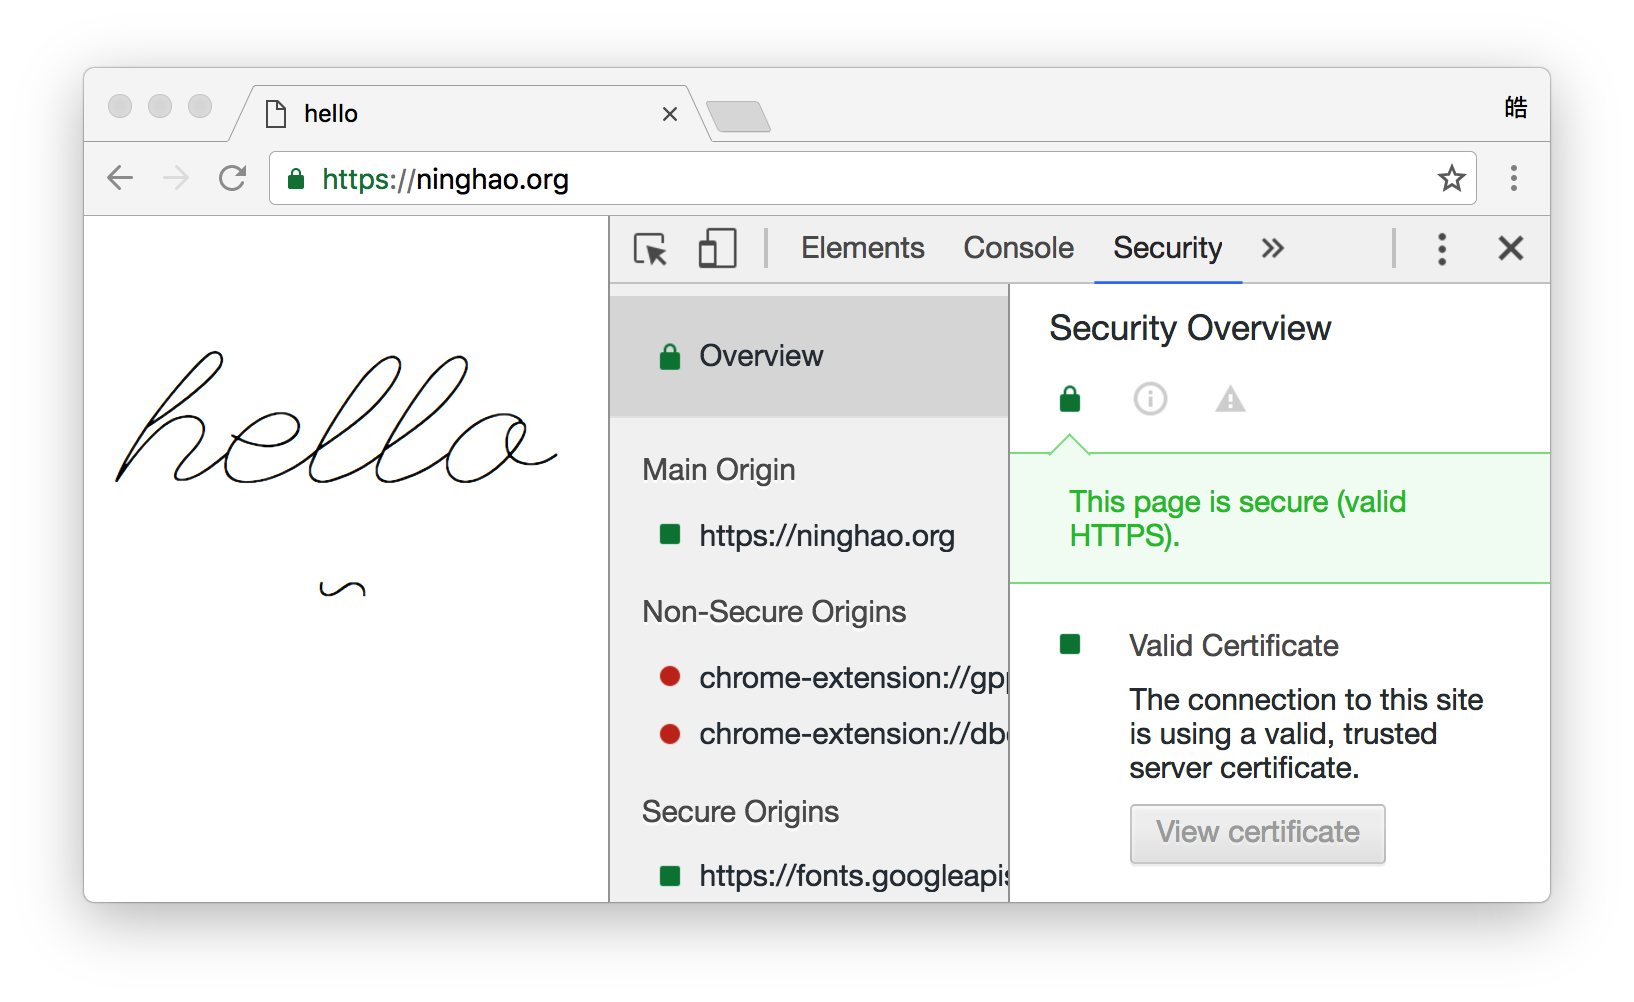The height and width of the screenshot is (1002, 1634).
Task: Select the chrome-extension://gp non-secure origin
Action: [850, 678]
